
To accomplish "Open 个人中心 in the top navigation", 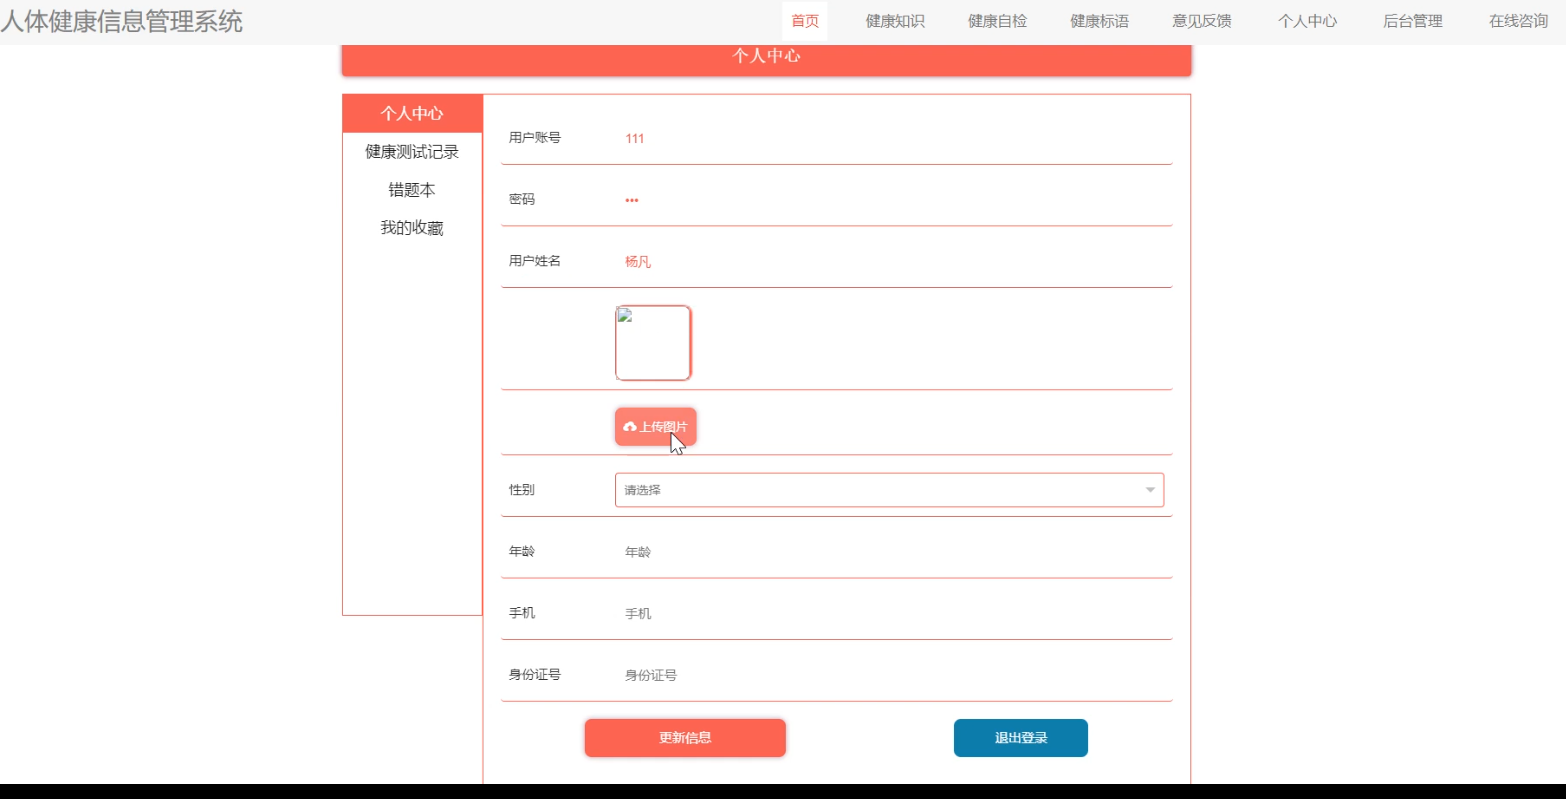I will click(x=1307, y=21).
